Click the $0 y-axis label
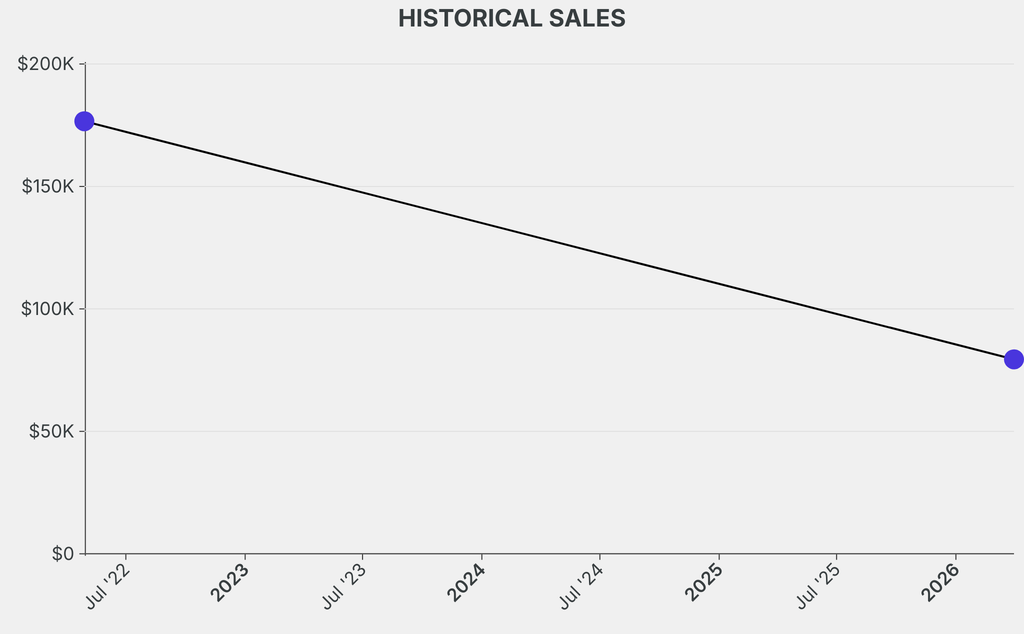This screenshot has width=1024, height=634. pos(62,554)
